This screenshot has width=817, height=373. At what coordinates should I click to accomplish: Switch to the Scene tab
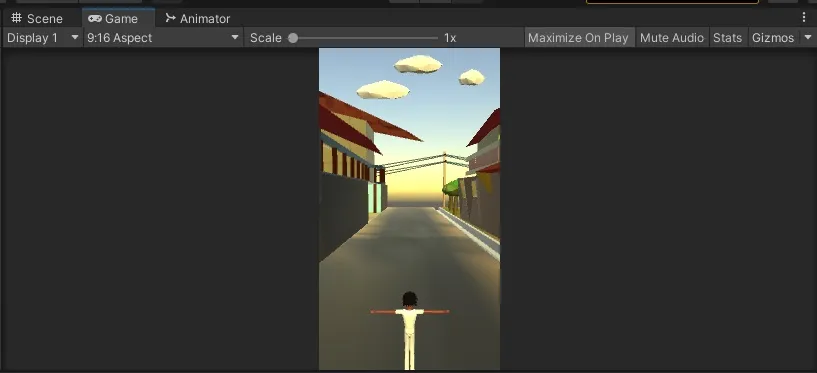click(x=37, y=18)
